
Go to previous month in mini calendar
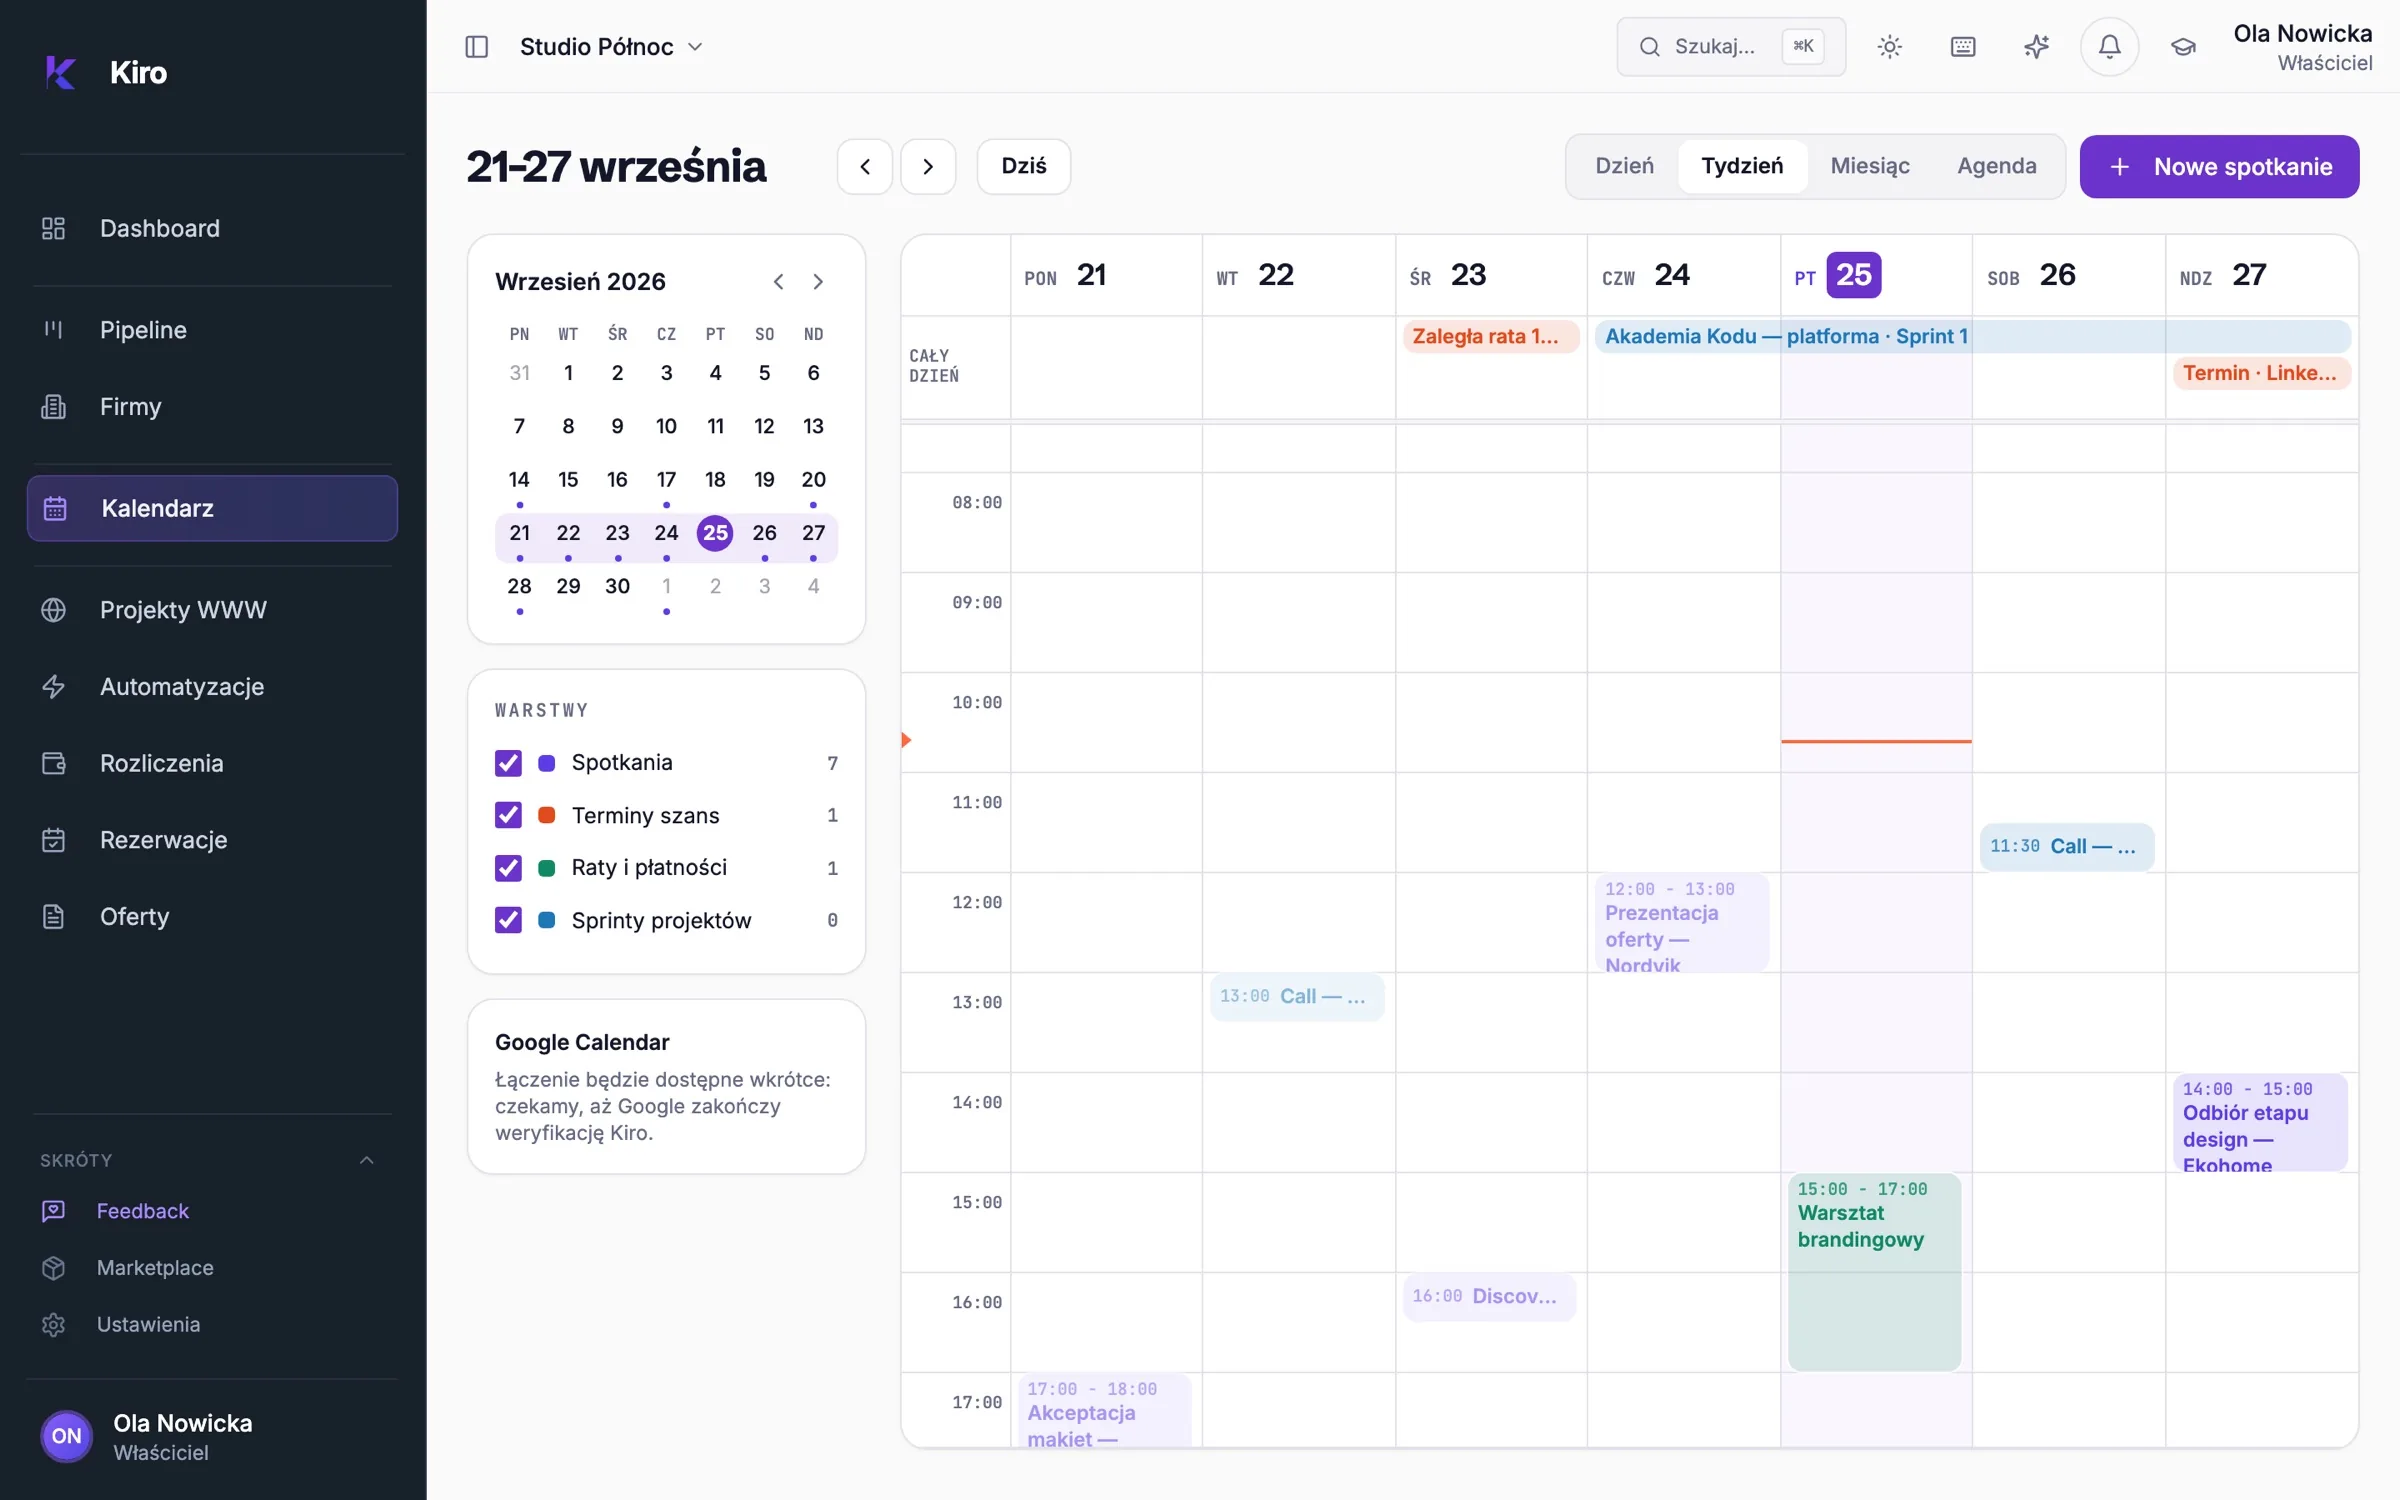click(778, 282)
